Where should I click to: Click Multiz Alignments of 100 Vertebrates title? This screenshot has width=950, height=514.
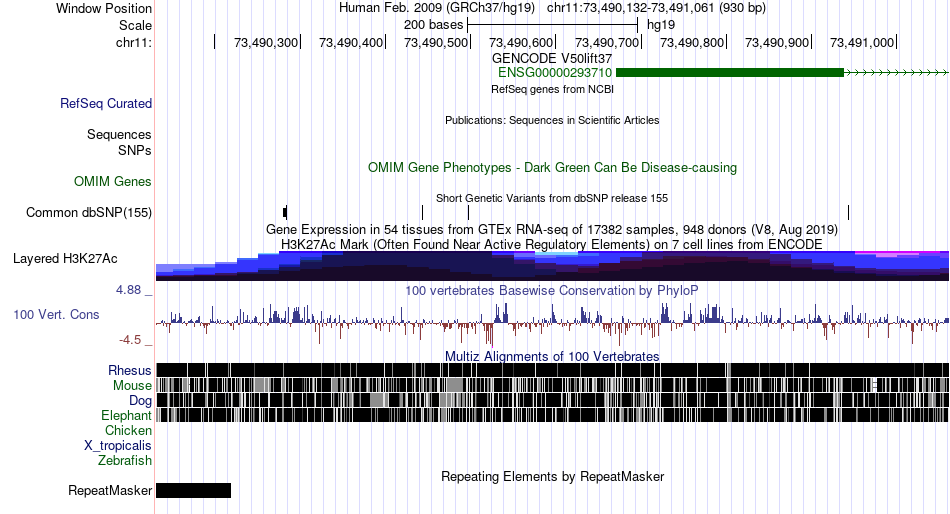(552, 356)
